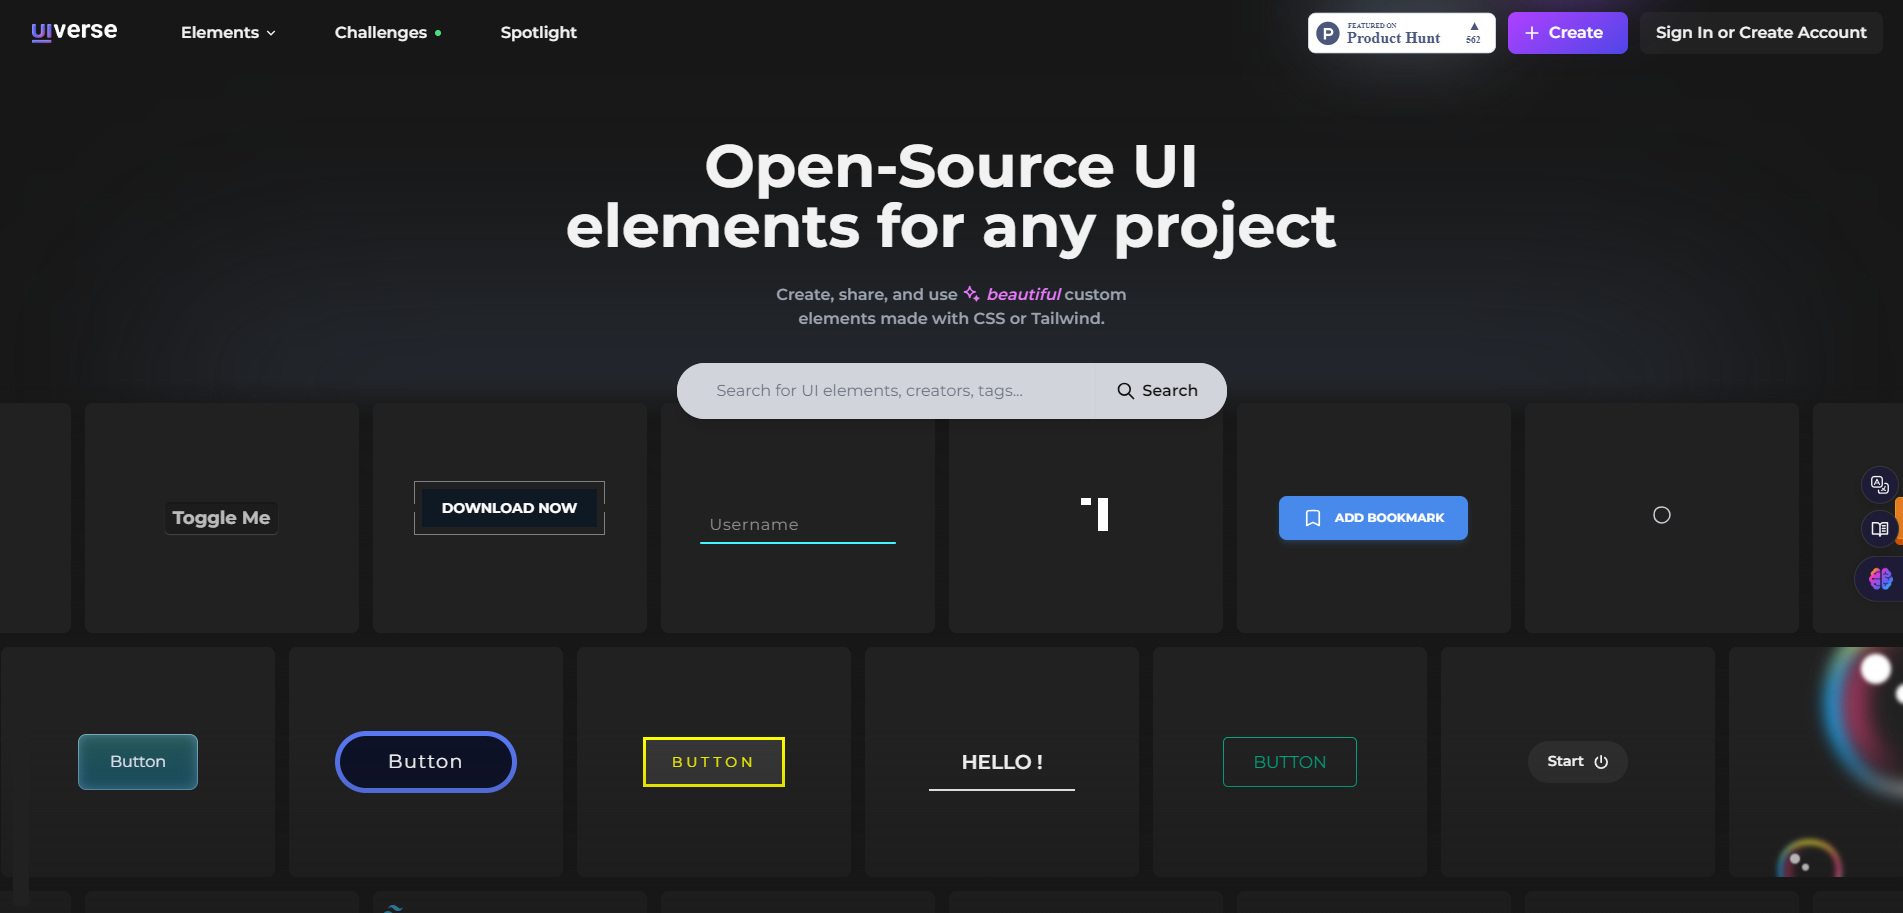Click the purple Create button
Viewport: 1903px width, 913px height.
[x=1567, y=32]
